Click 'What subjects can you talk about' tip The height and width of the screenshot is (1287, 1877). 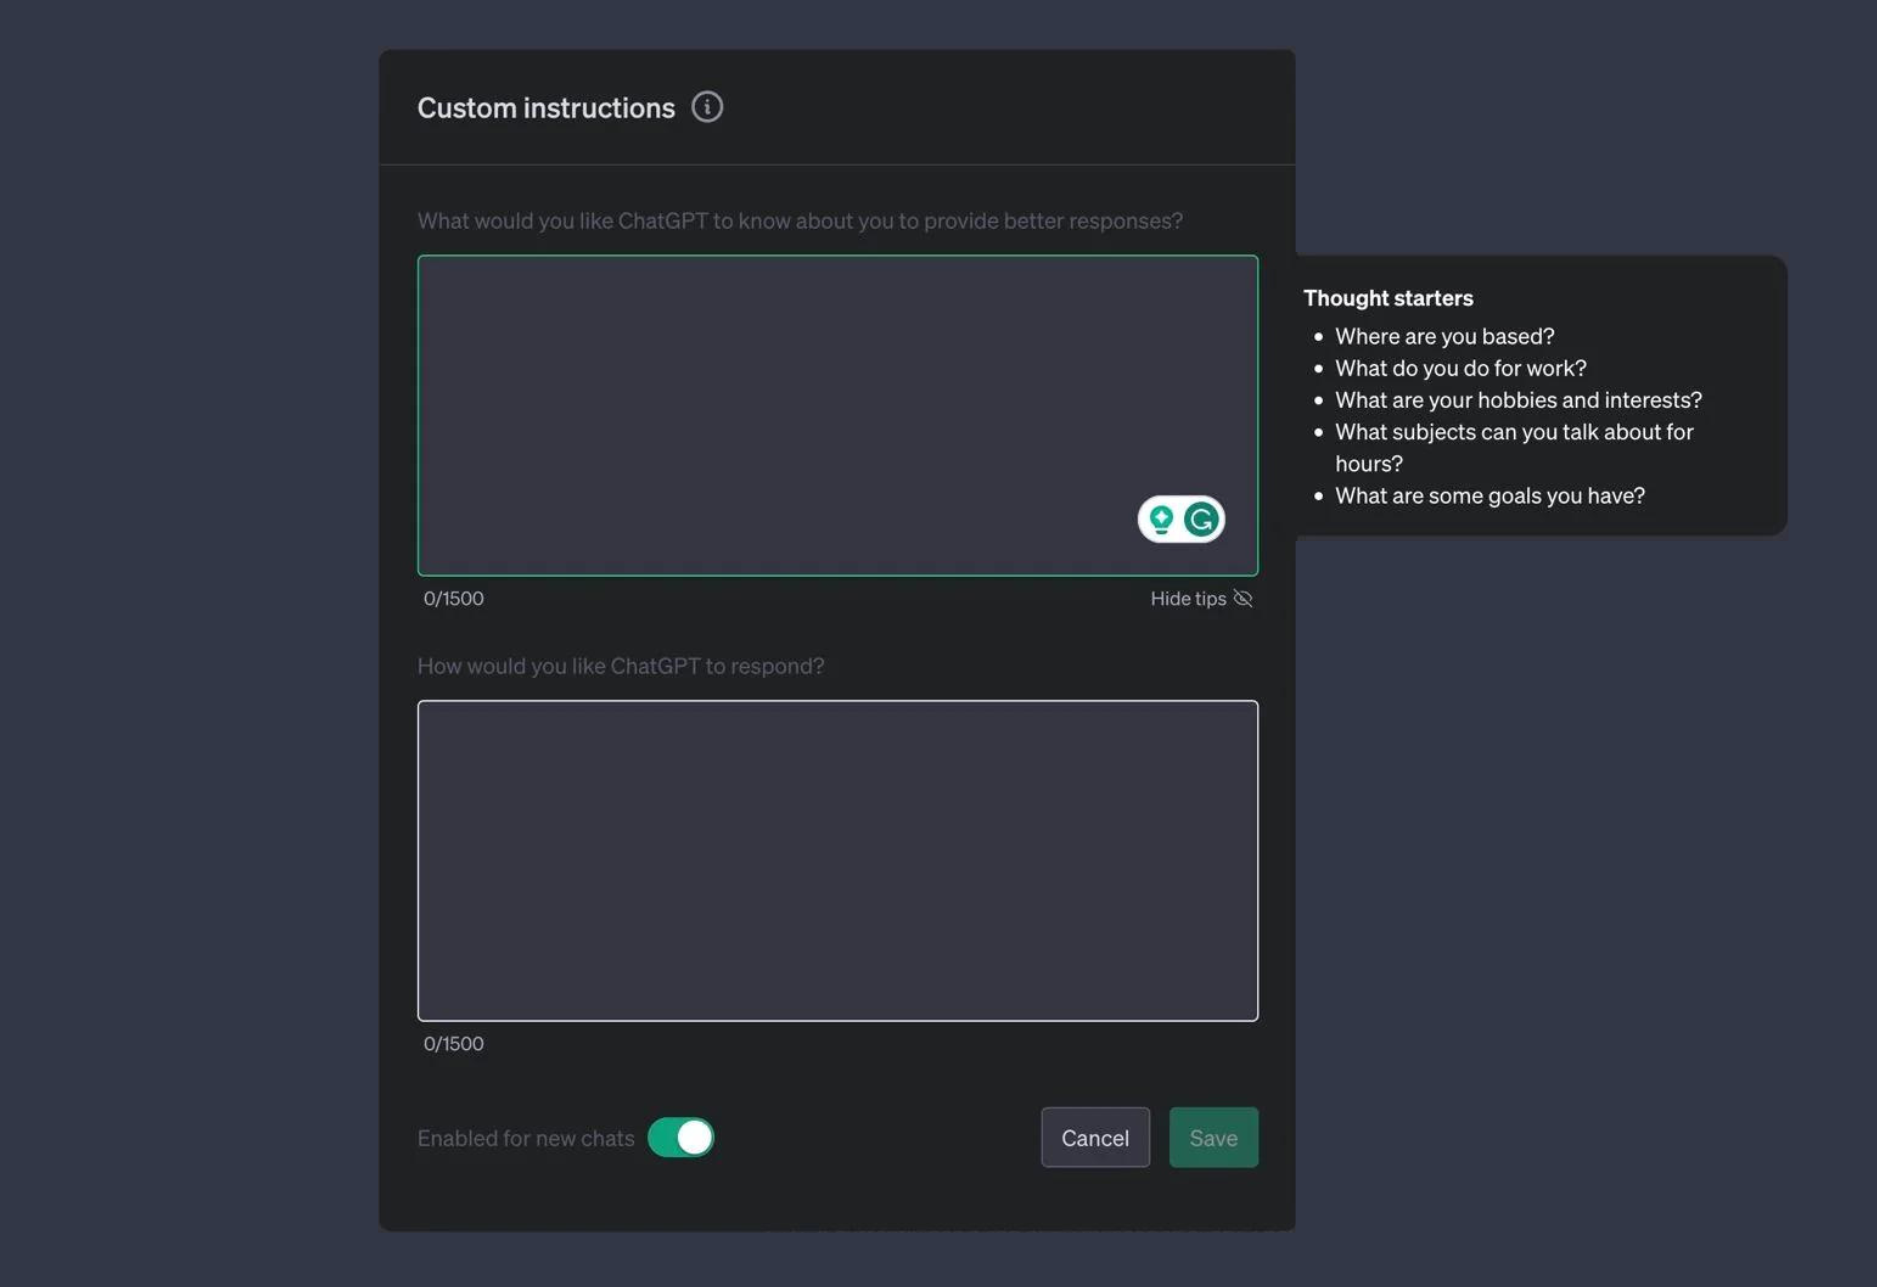click(x=1514, y=447)
